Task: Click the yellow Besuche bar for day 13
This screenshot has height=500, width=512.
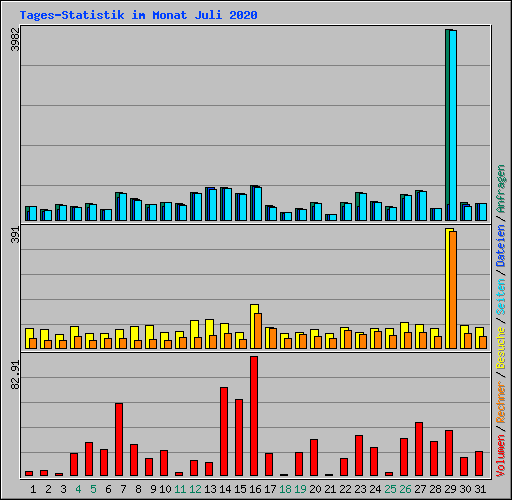Action: (x=208, y=334)
